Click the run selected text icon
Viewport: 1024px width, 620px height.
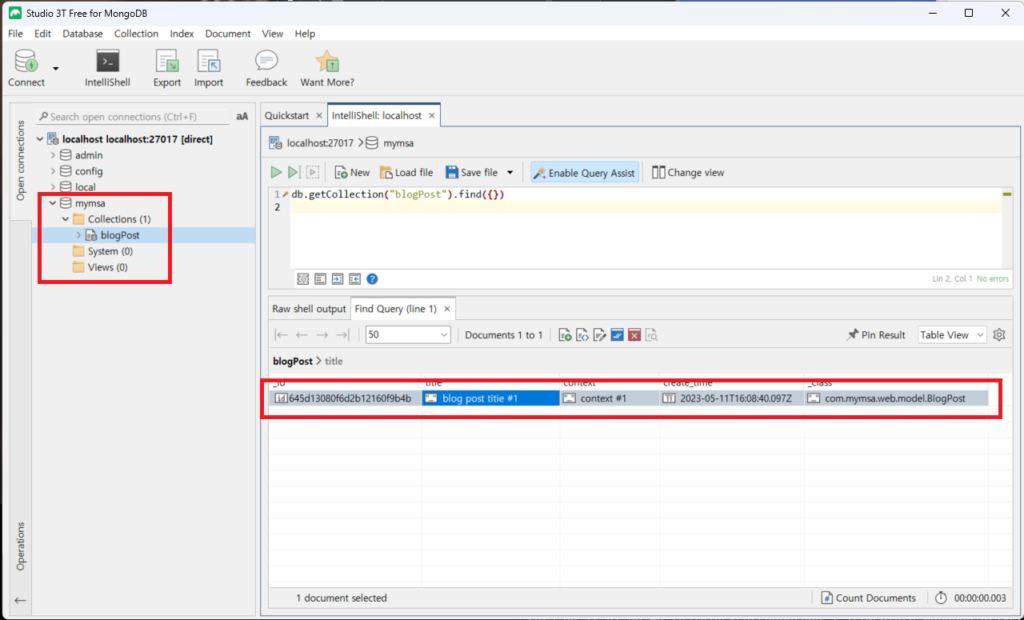click(x=313, y=172)
